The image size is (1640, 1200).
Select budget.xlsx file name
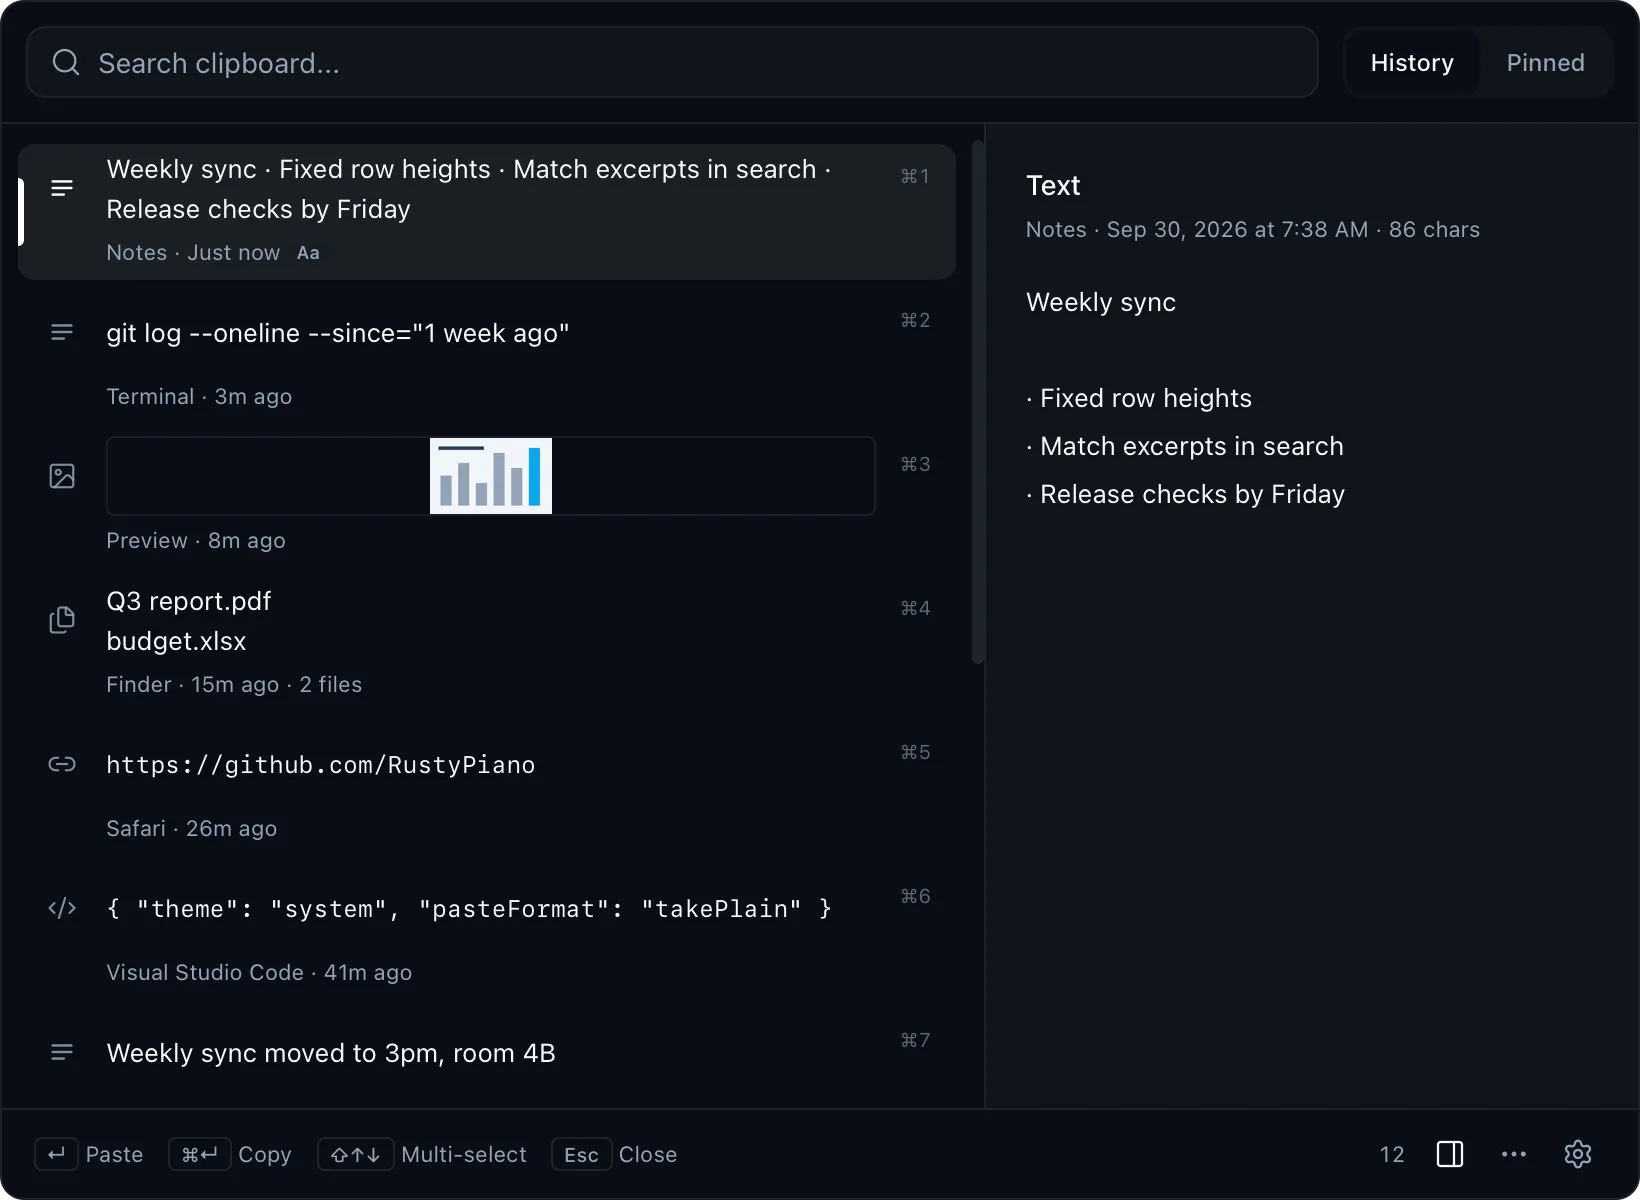(x=176, y=641)
